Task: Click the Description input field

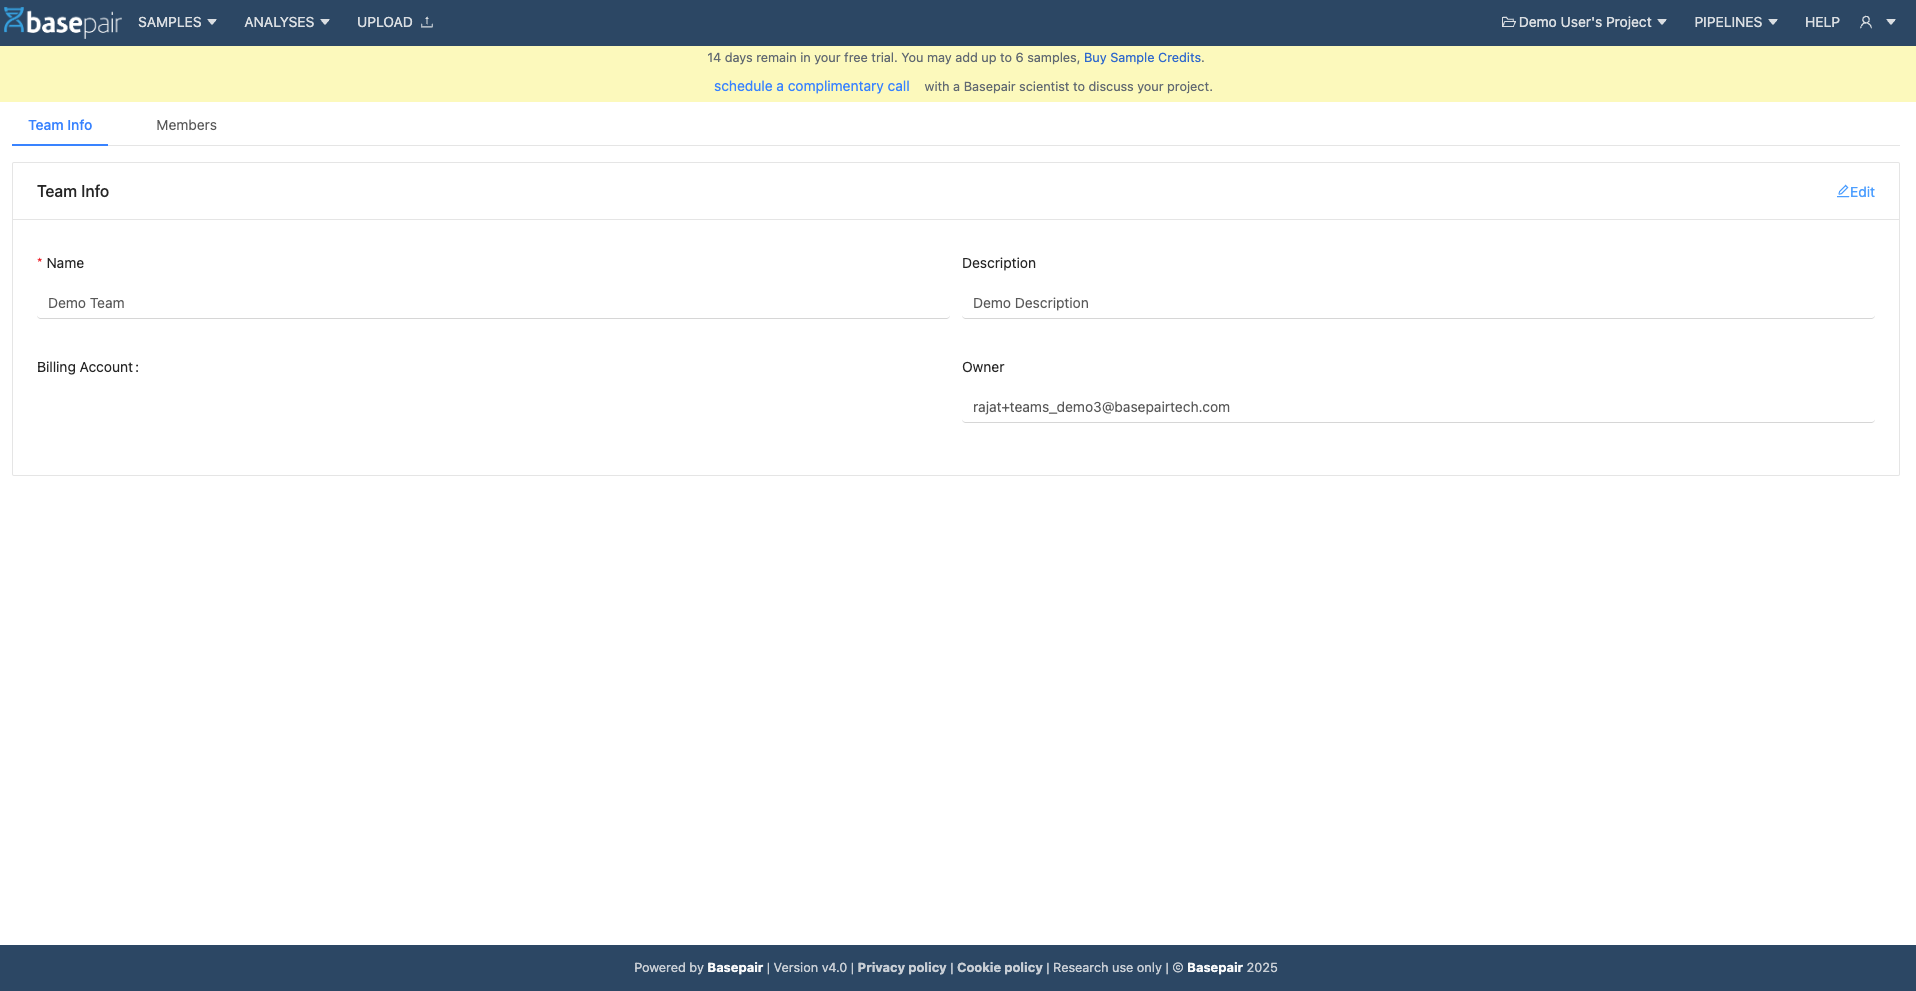Action: (1417, 303)
